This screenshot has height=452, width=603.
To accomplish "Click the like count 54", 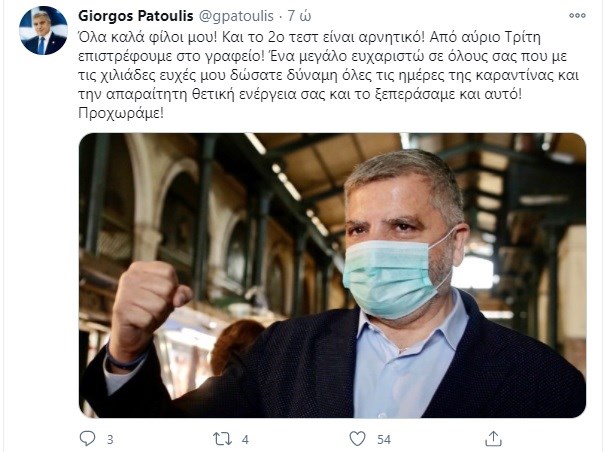I will pyautogui.click(x=384, y=439).
